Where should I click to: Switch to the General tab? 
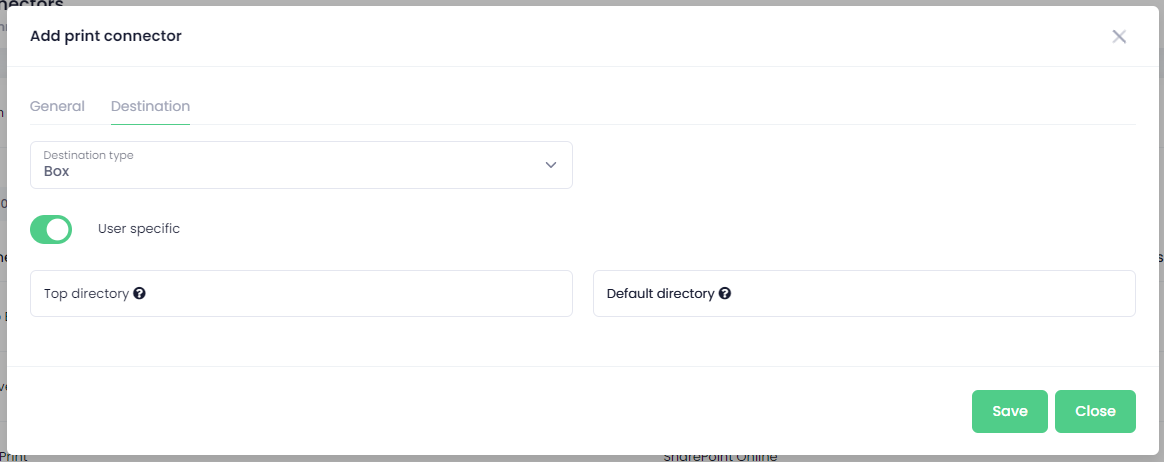coord(57,106)
